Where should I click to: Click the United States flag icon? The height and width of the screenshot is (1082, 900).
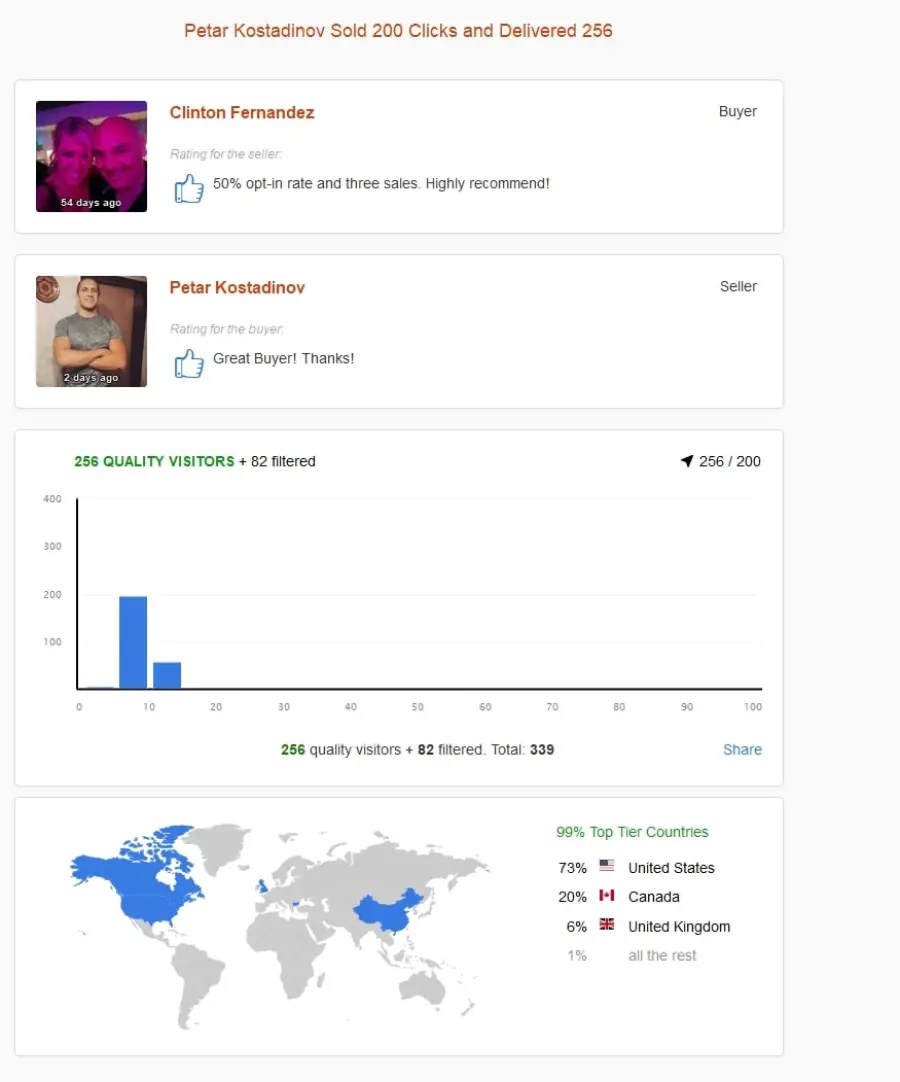pos(607,865)
